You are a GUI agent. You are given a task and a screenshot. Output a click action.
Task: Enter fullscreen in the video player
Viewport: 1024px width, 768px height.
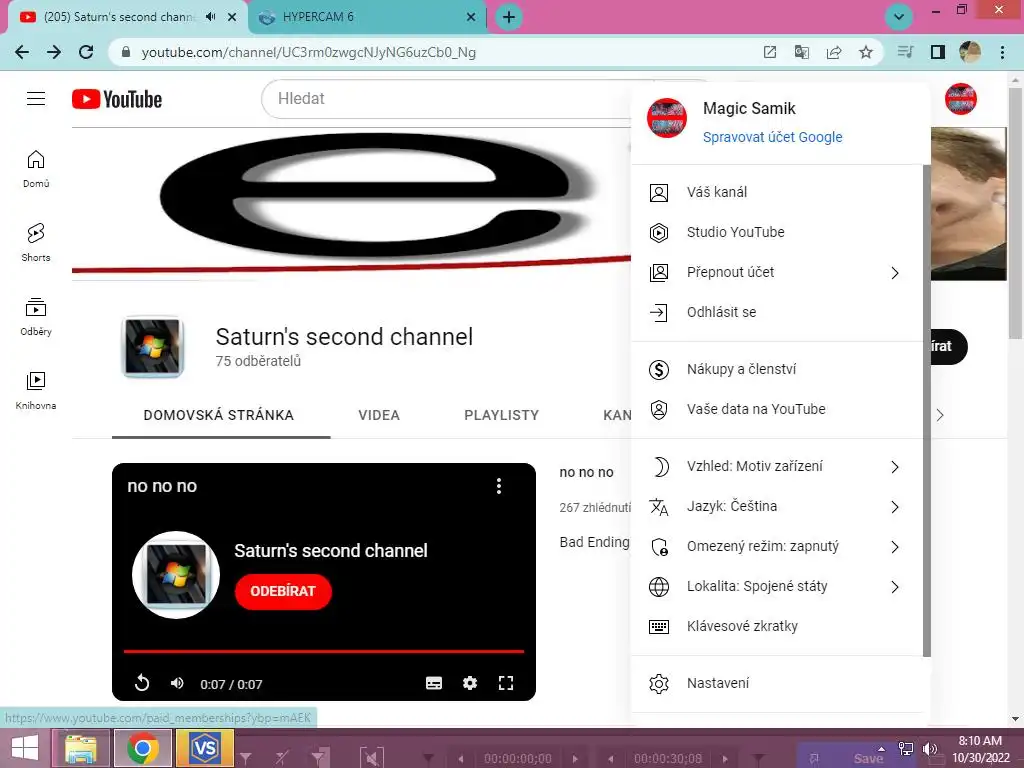click(505, 683)
